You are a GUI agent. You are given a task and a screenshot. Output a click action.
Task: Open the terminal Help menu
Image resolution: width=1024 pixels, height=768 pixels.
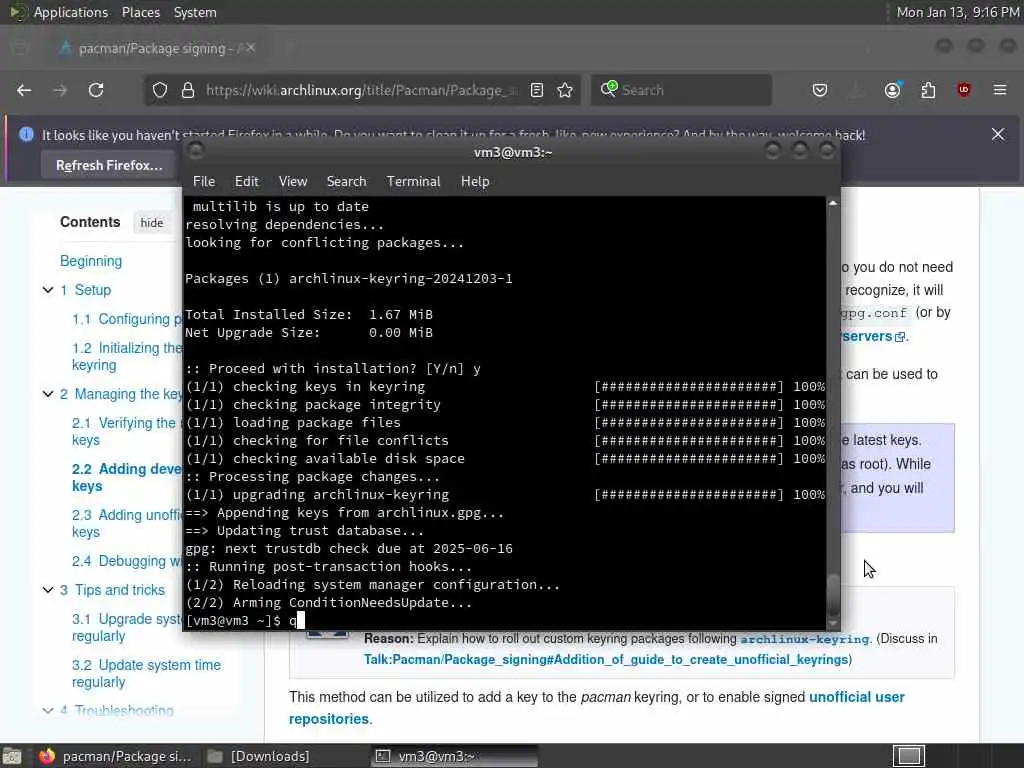click(x=475, y=182)
